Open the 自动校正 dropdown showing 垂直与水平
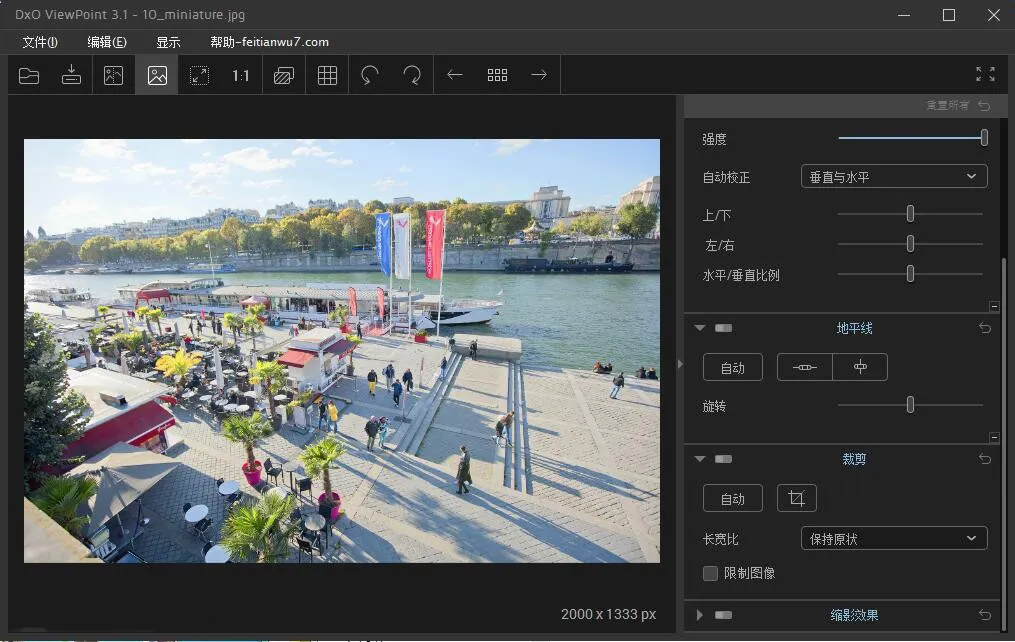 tap(893, 176)
